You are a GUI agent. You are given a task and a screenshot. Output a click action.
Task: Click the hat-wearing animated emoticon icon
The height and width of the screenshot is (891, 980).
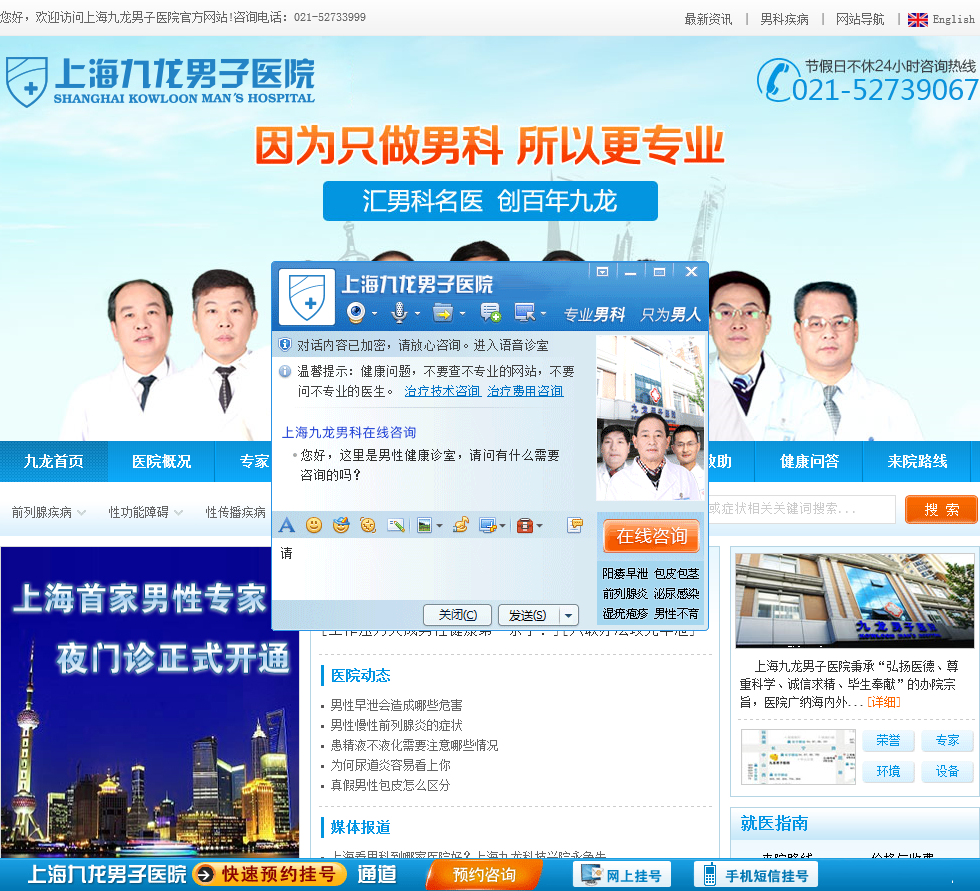[x=341, y=525]
